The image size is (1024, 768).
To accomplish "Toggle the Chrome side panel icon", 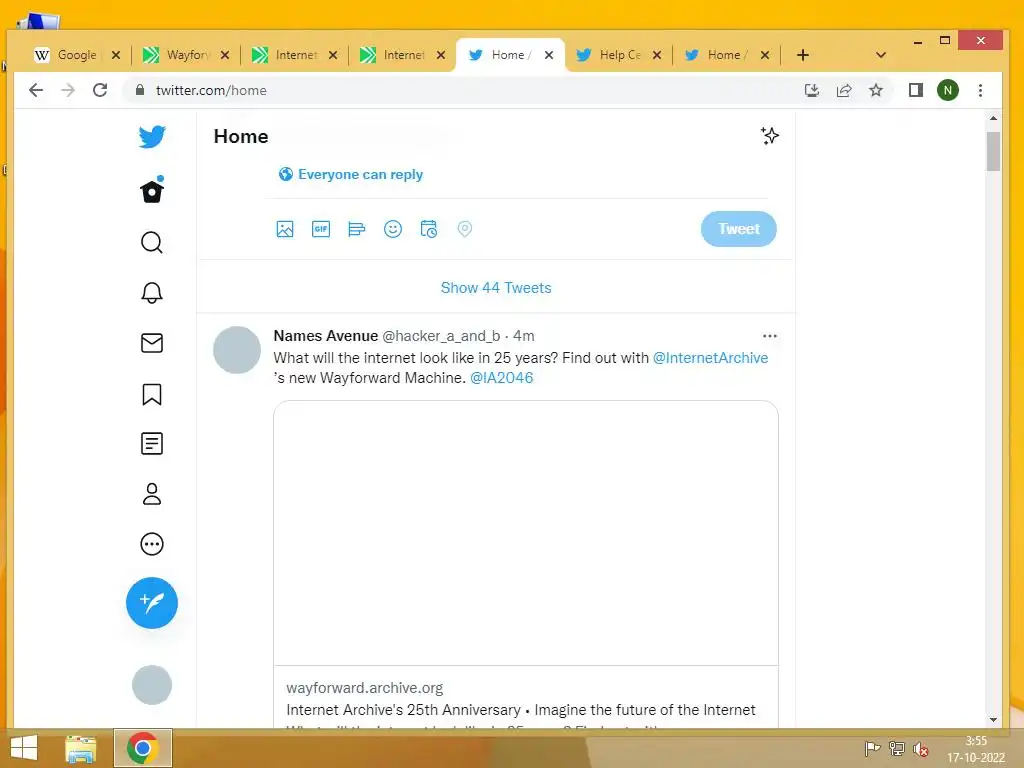I will (x=916, y=90).
